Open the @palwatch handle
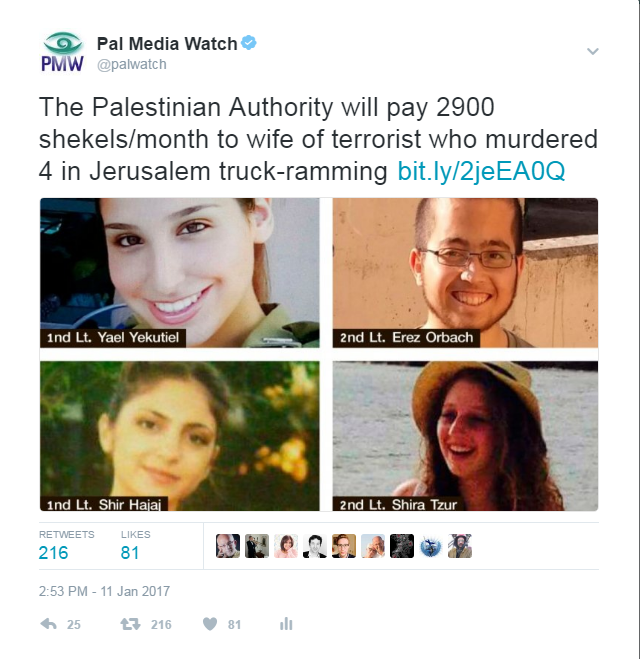 tap(132, 64)
